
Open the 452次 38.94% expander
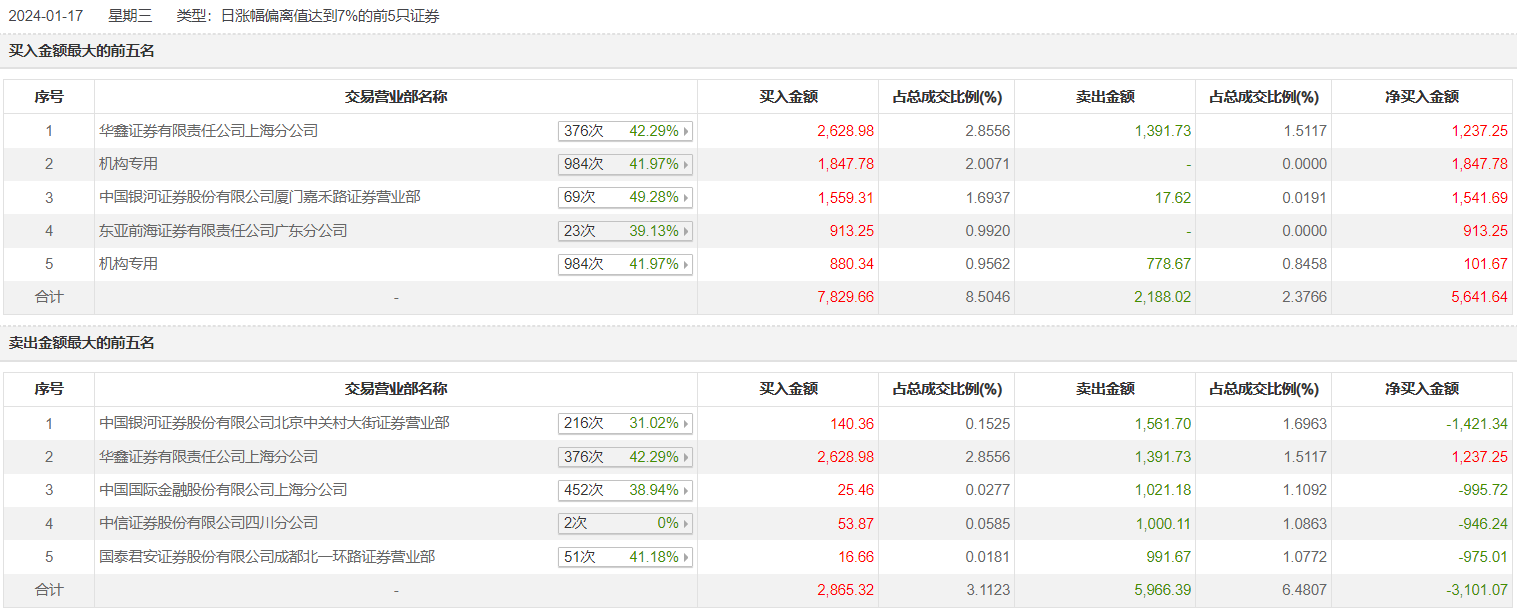click(x=625, y=490)
